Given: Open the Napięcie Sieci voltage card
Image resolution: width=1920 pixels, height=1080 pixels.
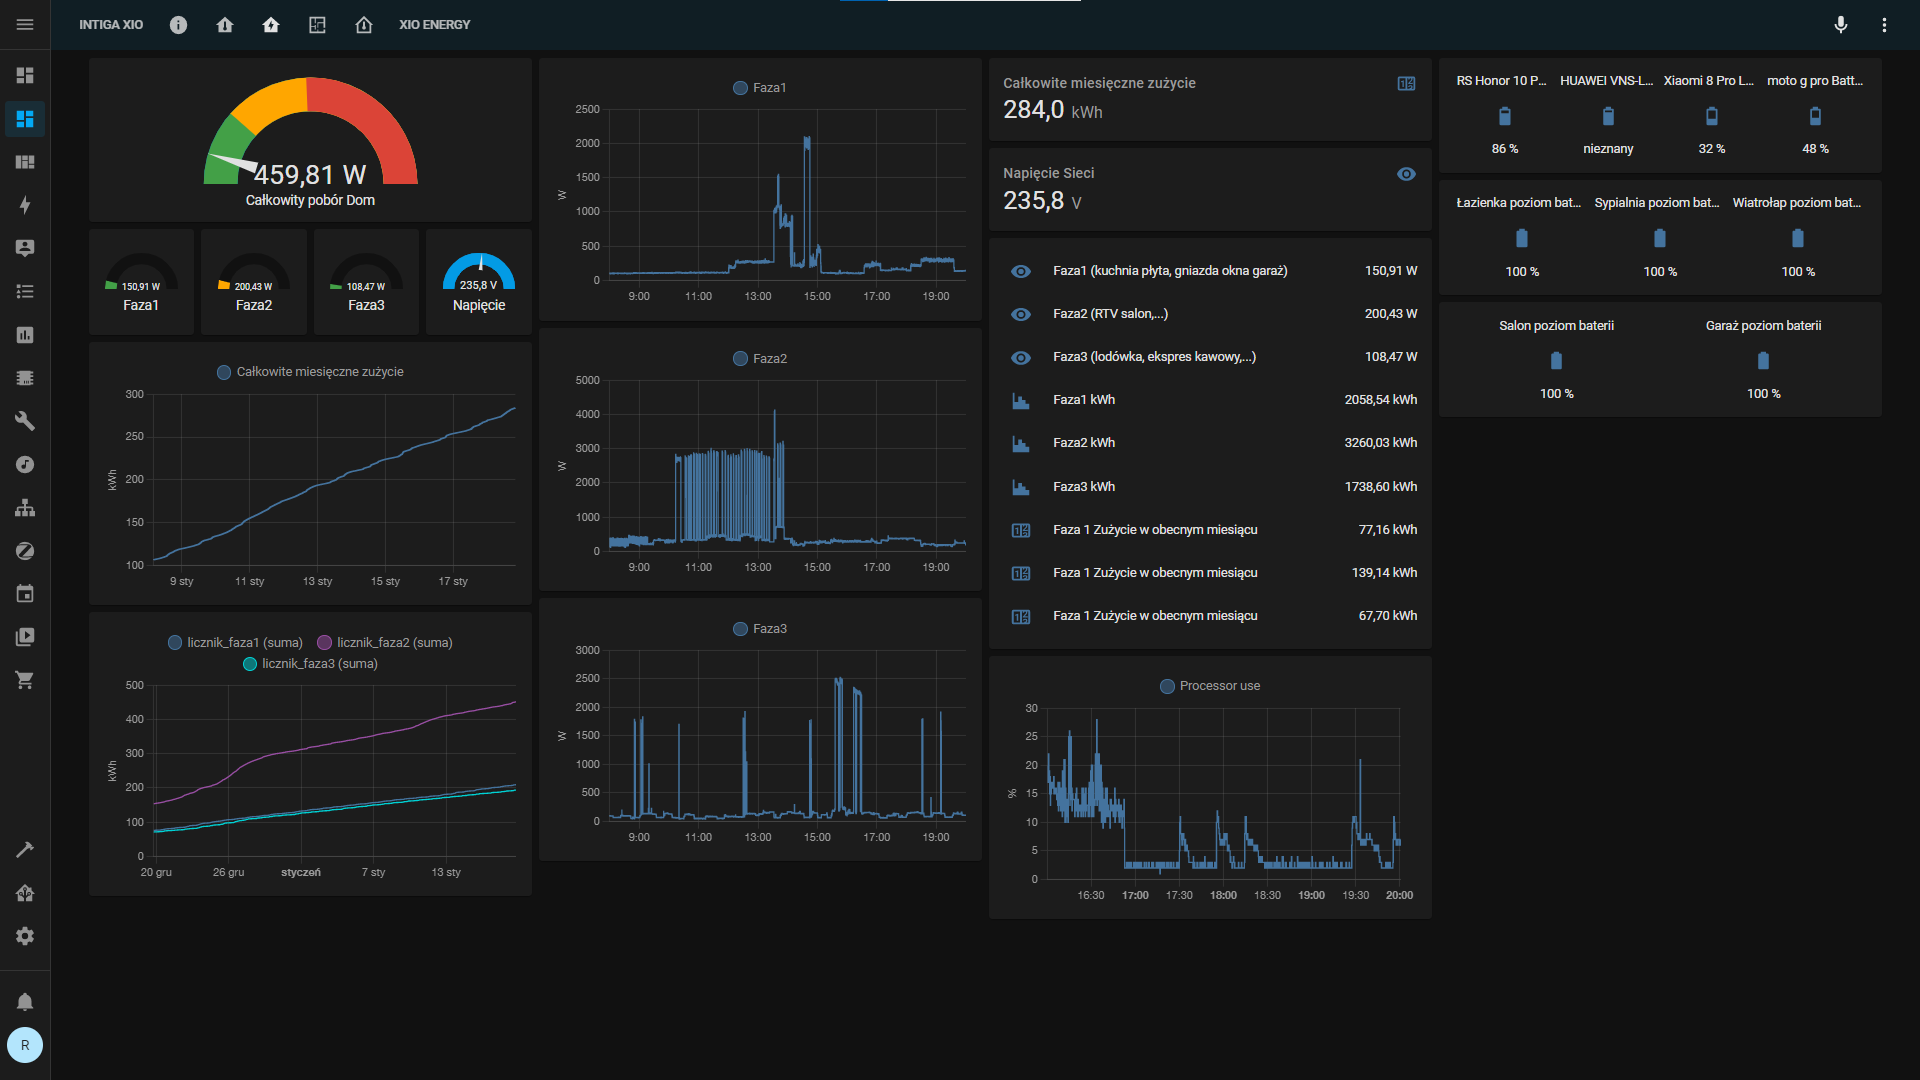Looking at the screenshot, I should [1209, 189].
